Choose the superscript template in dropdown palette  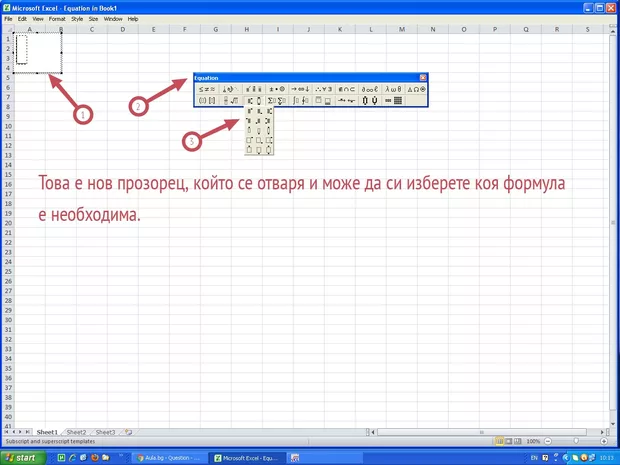click(250, 112)
